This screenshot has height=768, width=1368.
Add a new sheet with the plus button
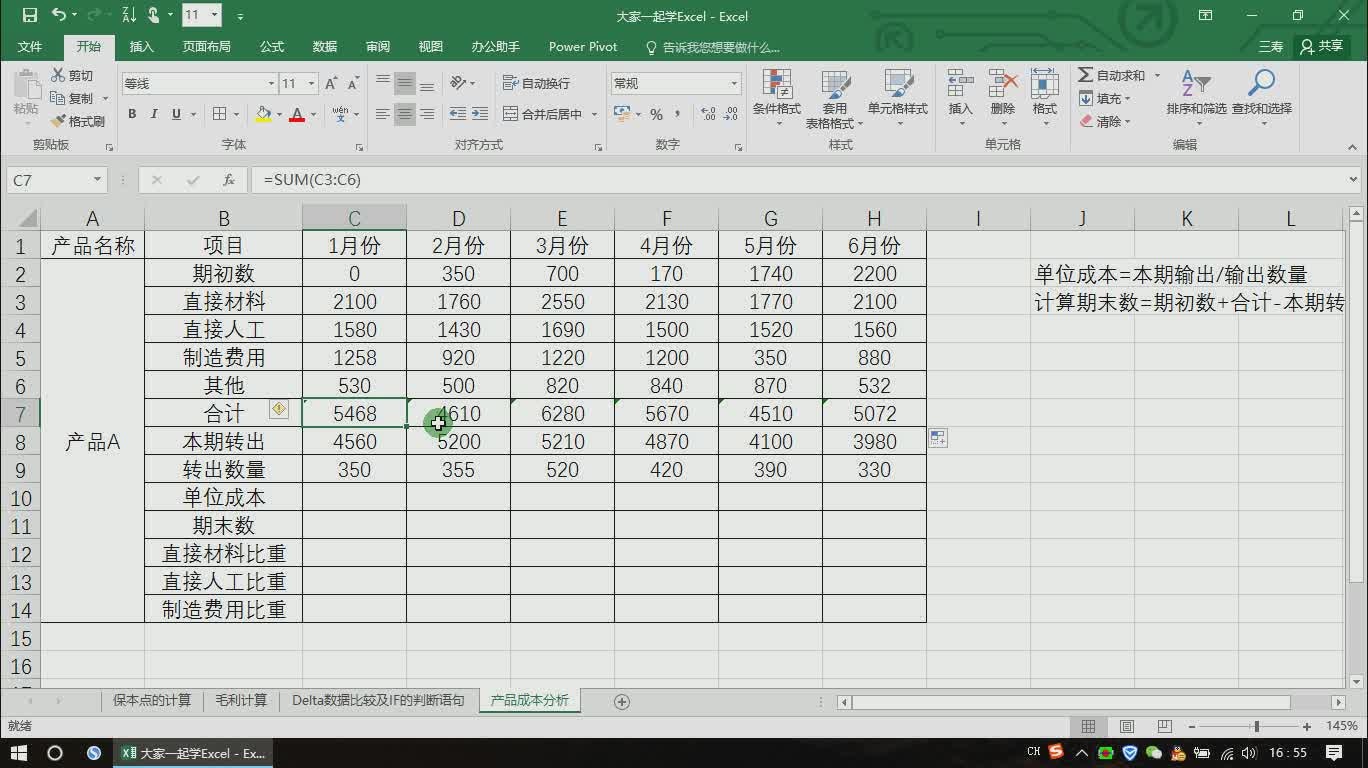coord(621,701)
